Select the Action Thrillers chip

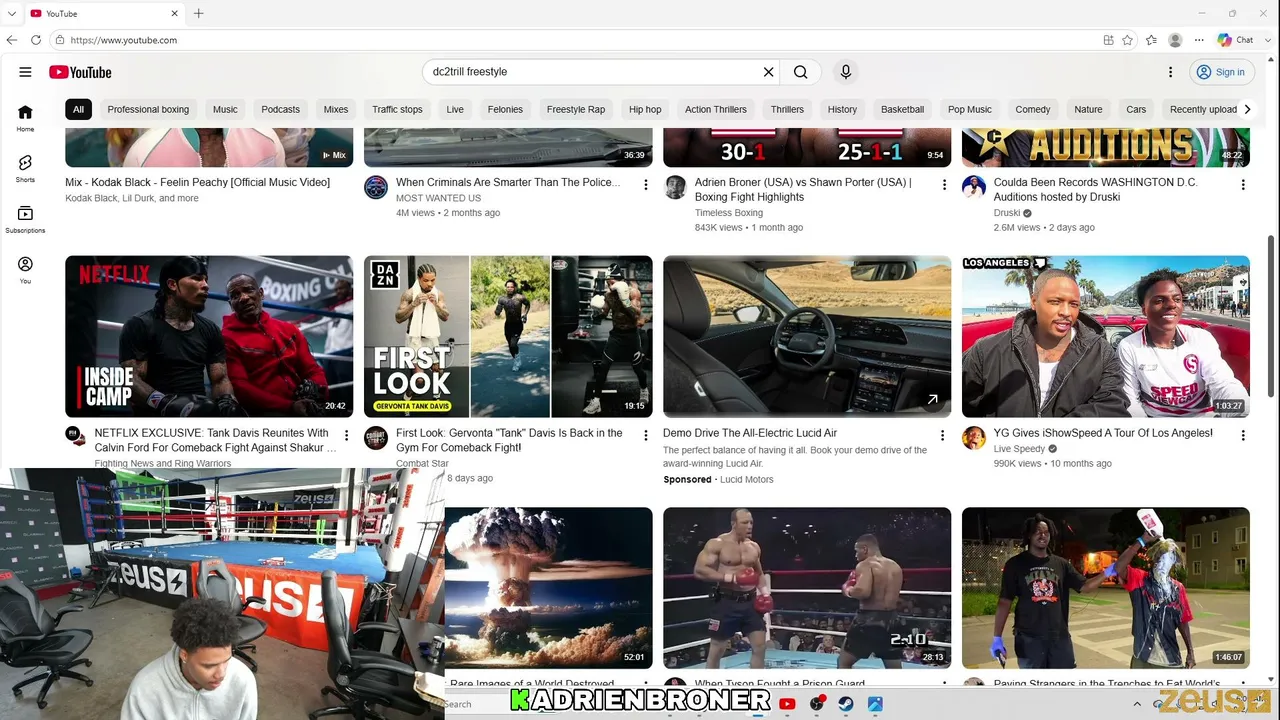716,109
